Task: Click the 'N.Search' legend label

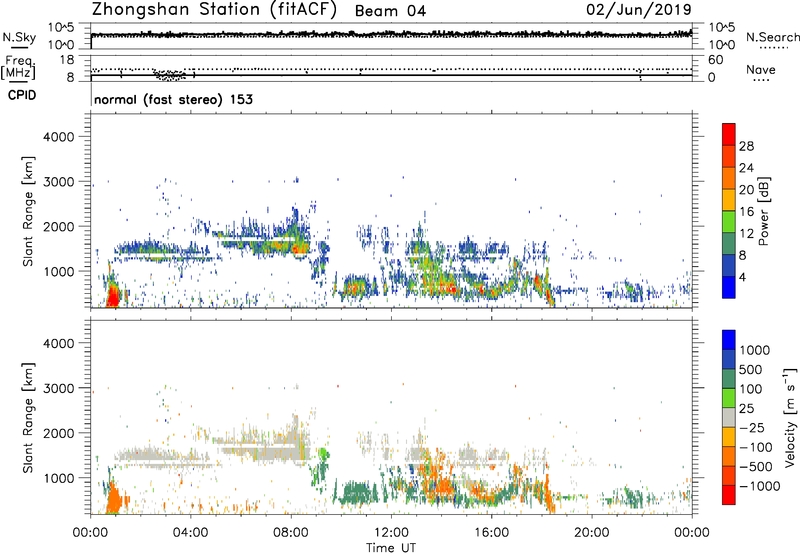Action: pyautogui.click(x=773, y=37)
